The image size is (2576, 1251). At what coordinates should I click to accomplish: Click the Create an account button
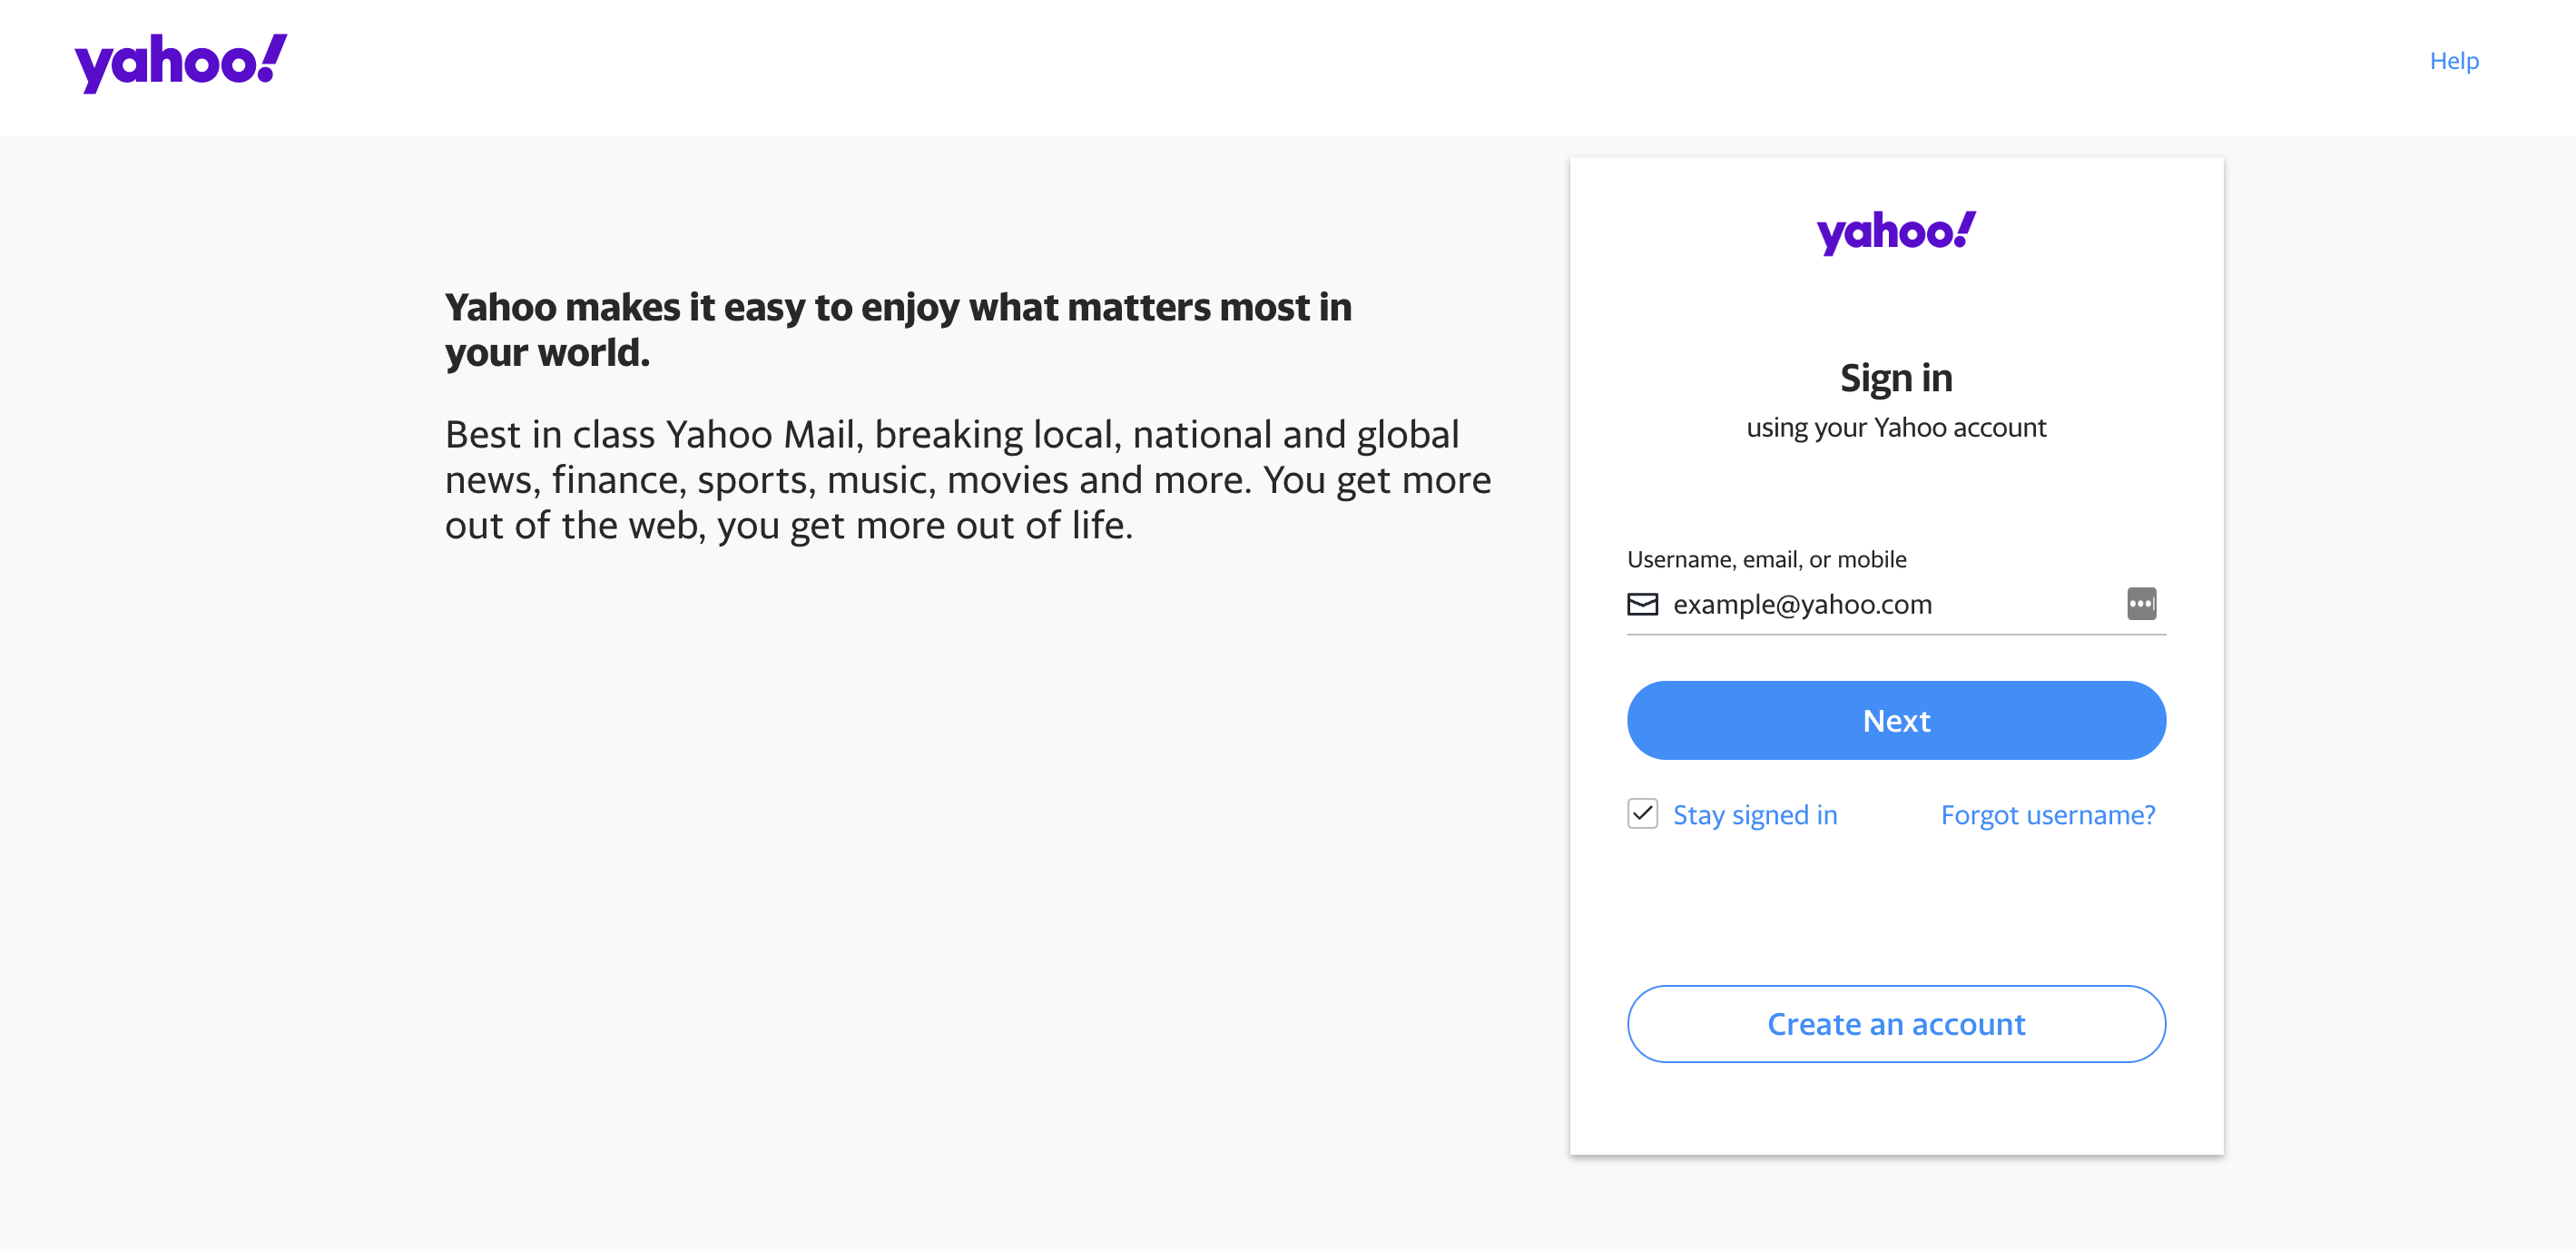click(1896, 1024)
